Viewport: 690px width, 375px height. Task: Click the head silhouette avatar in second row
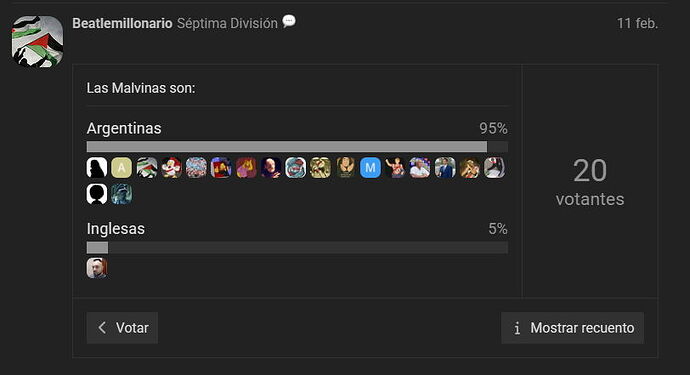click(x=97, y=194)
